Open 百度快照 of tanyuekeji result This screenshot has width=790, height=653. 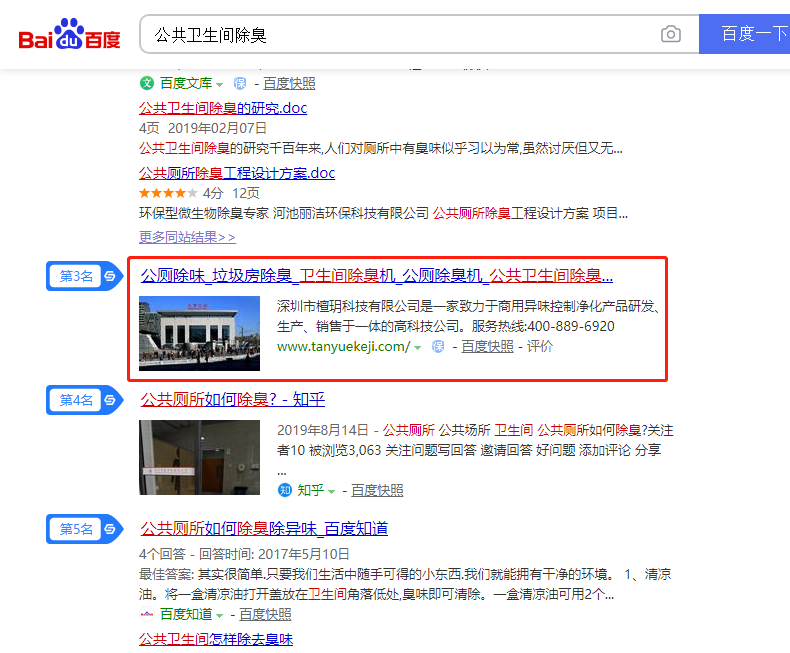click(487, 347)
